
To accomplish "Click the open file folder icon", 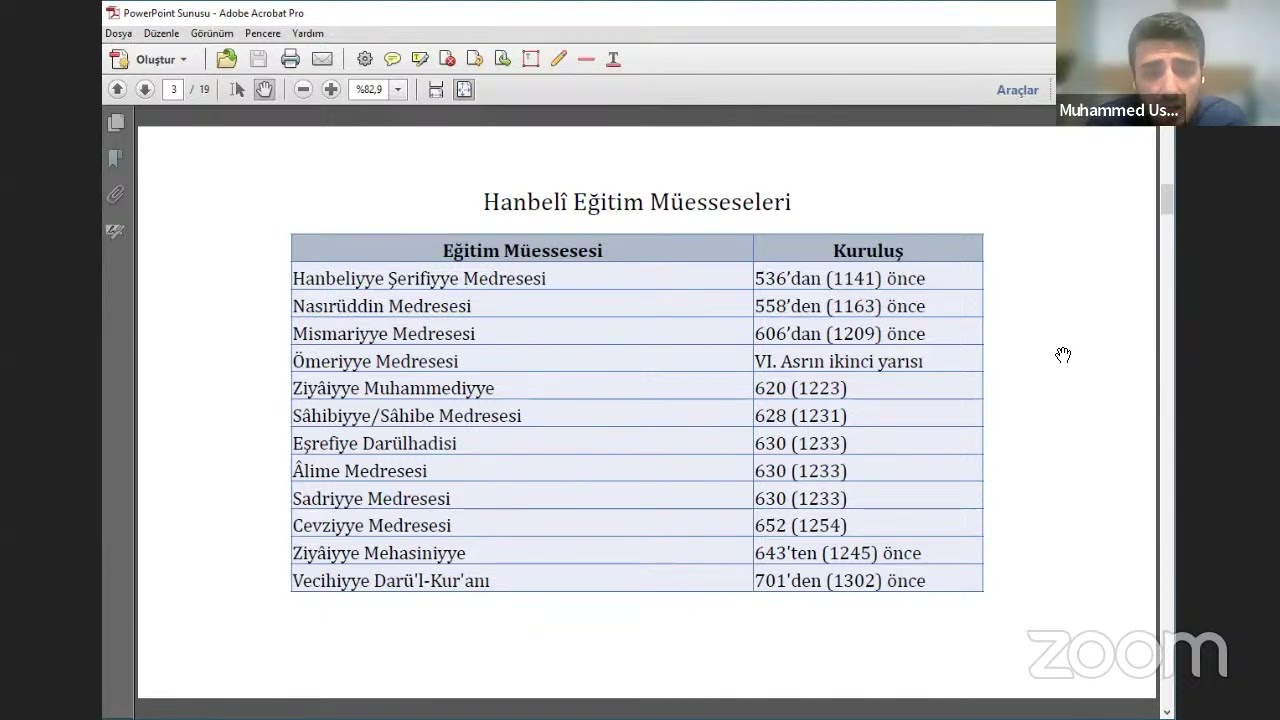I will [x=227, y=59].
